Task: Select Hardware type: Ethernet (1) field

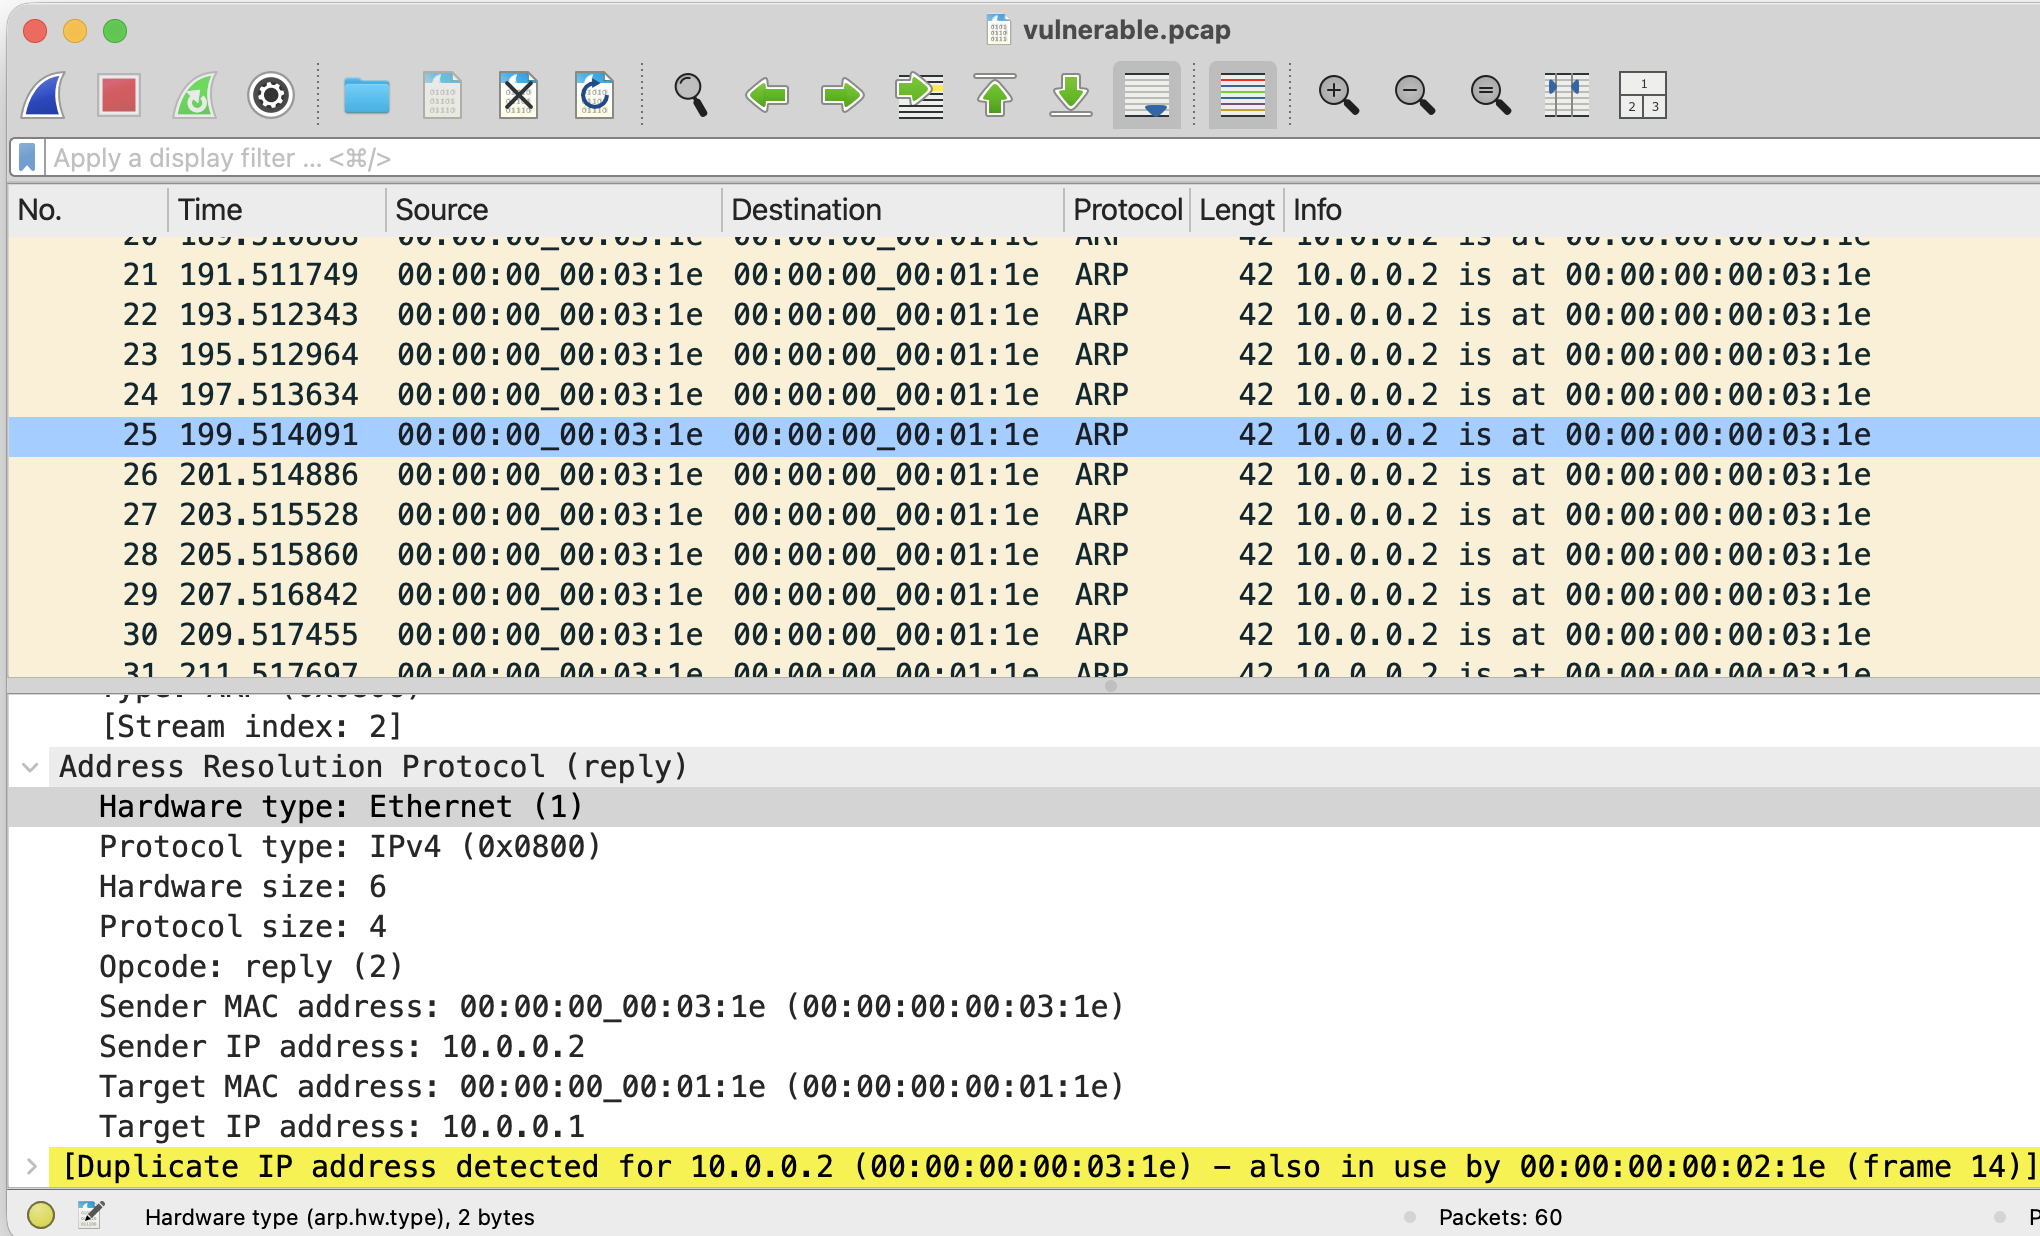Action: (x=1024, y=807)
